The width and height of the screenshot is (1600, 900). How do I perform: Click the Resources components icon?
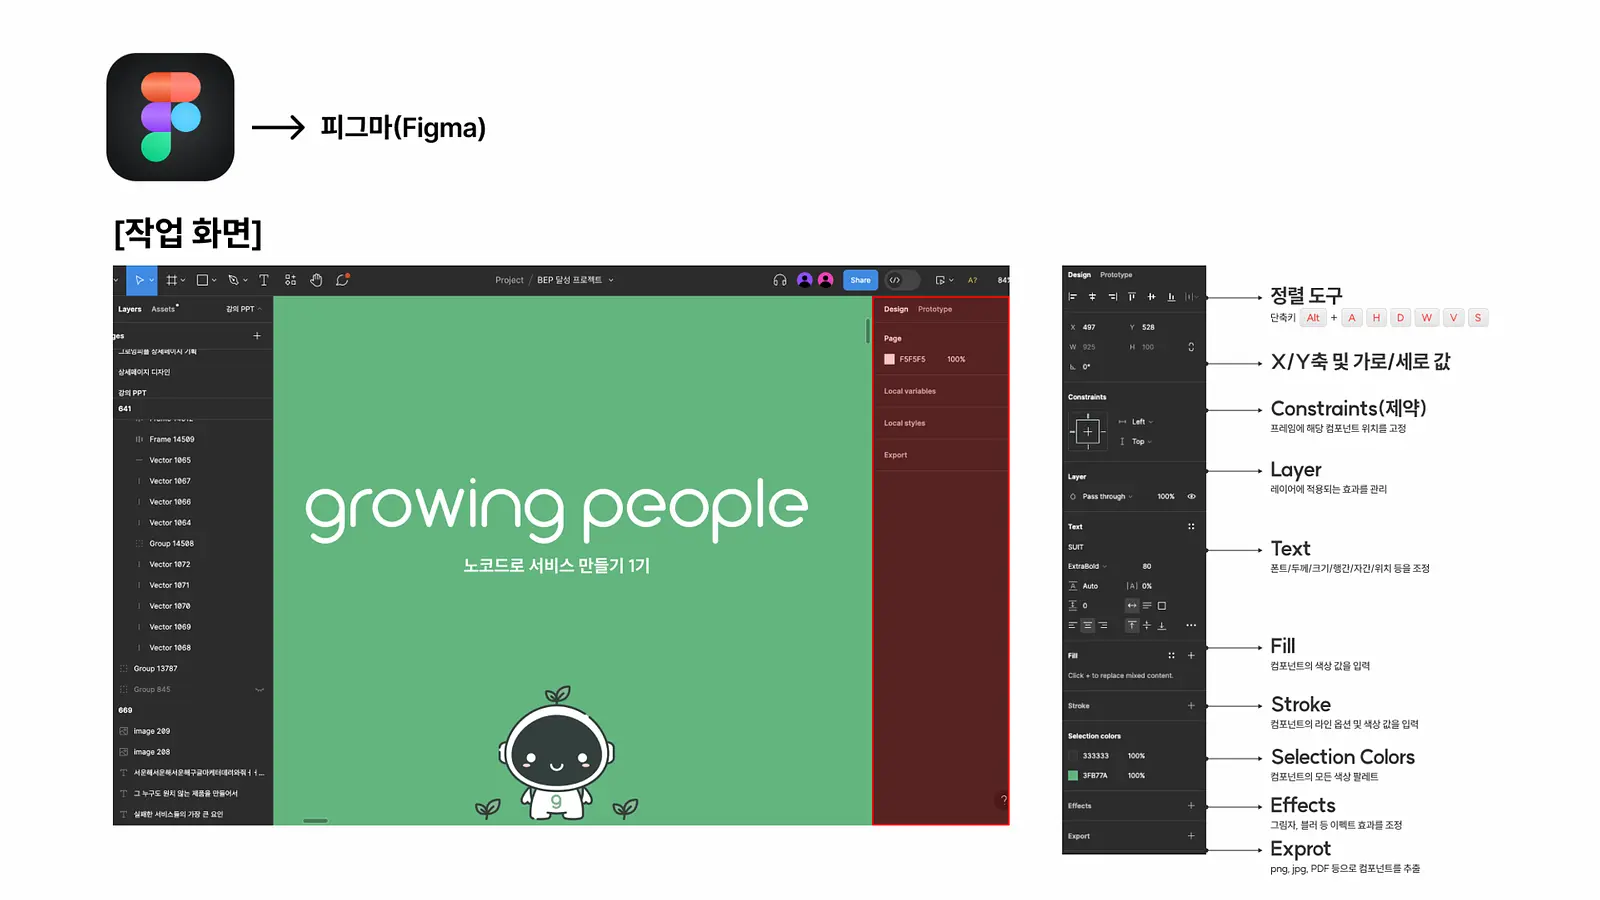tap(290, 280)
